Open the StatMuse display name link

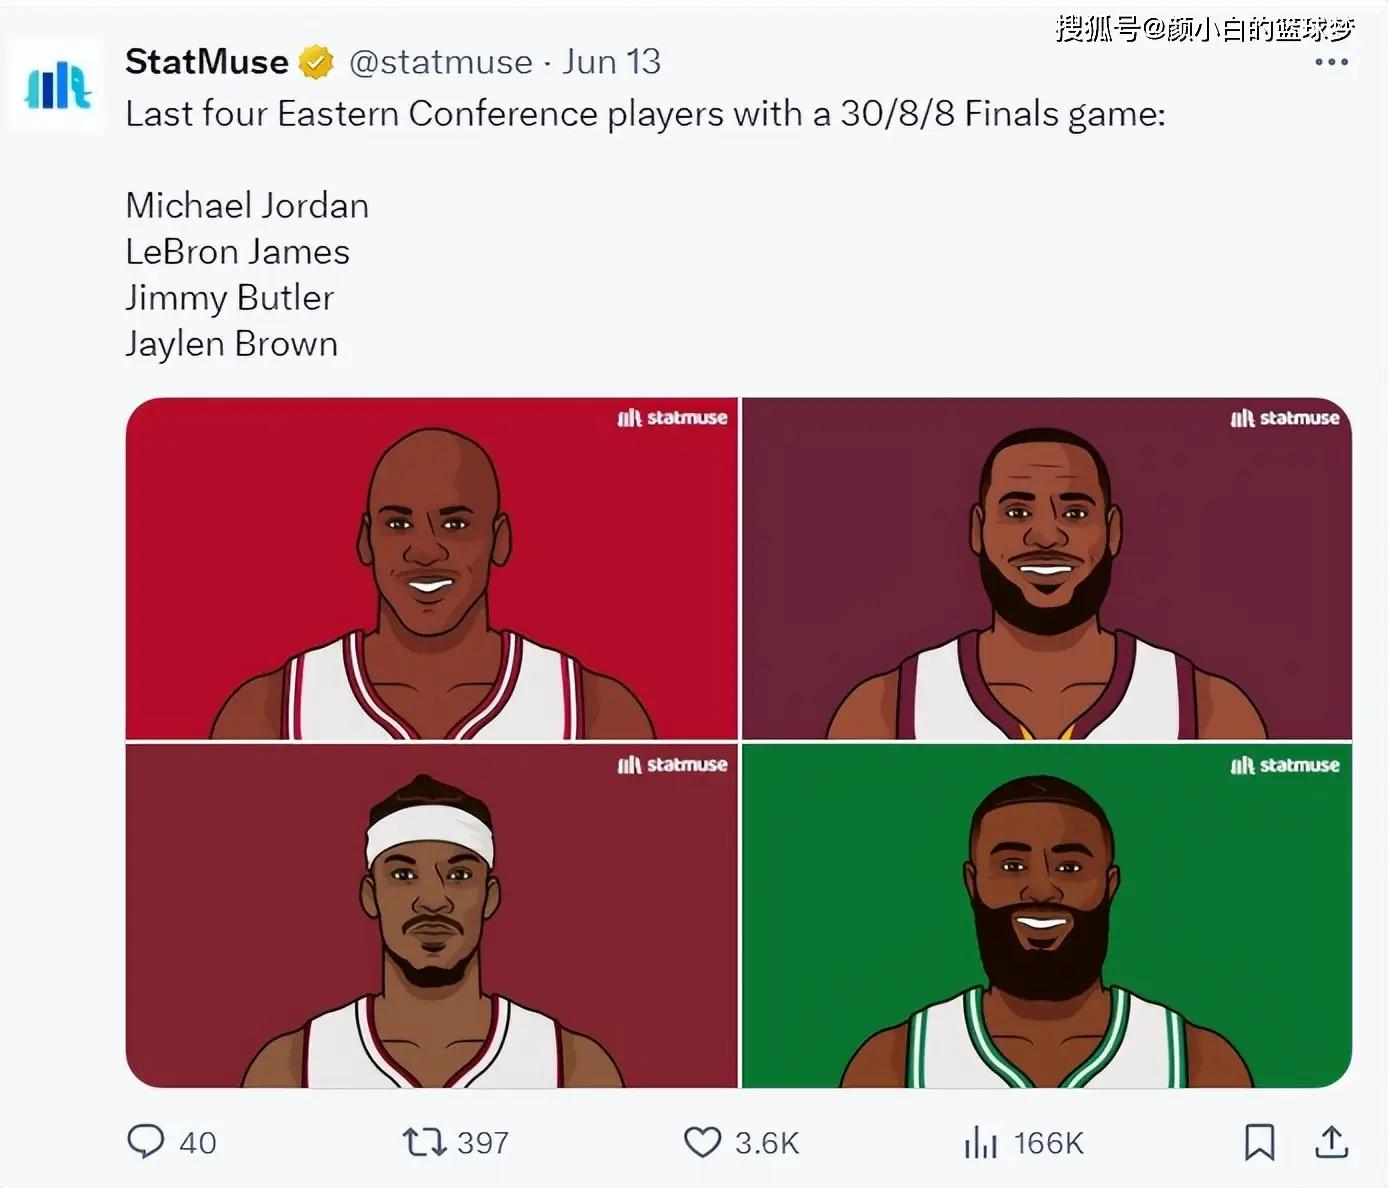tap(207, 62)
